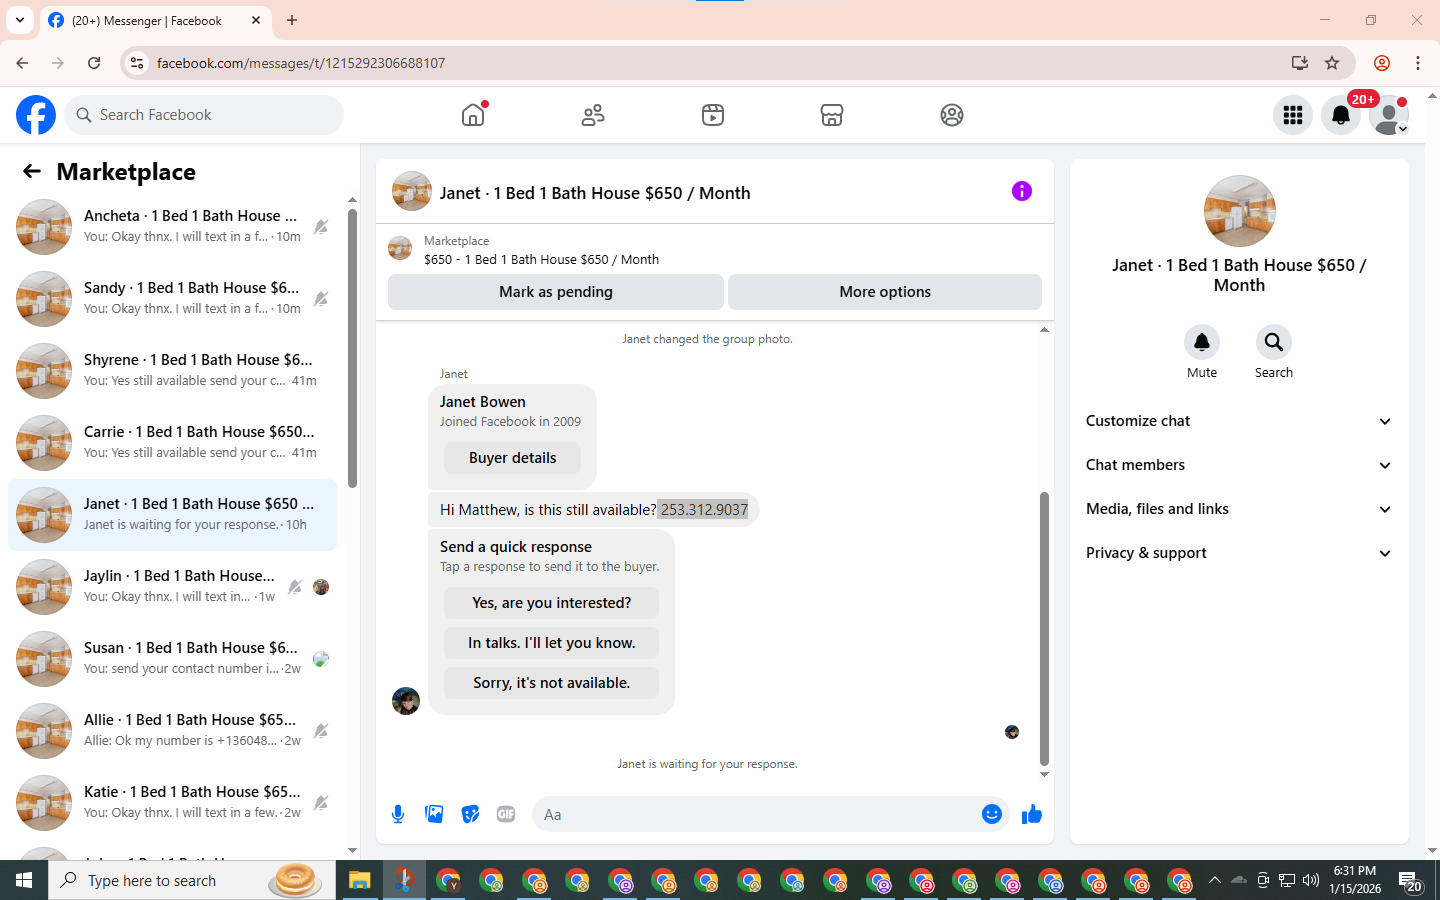Choose a GIF

(x=506, y=814)
